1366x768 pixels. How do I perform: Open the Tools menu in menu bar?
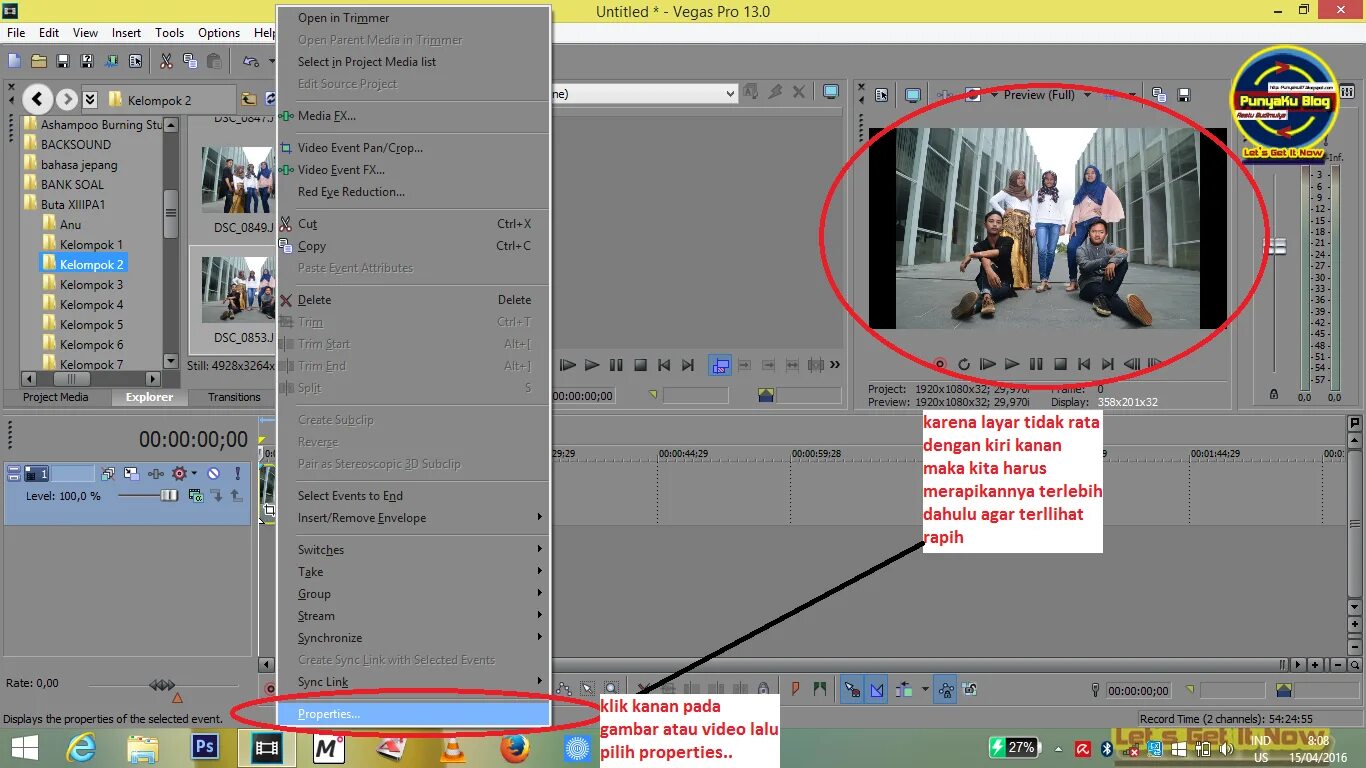tap(169, 33)
